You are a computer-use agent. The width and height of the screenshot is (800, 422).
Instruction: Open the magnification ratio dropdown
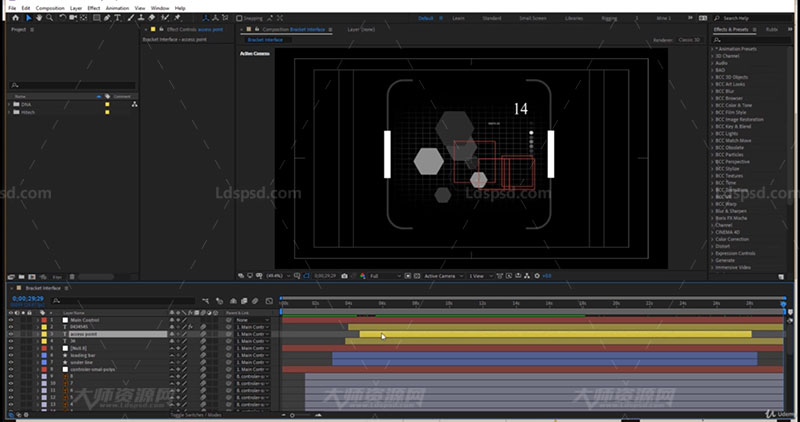278,276
